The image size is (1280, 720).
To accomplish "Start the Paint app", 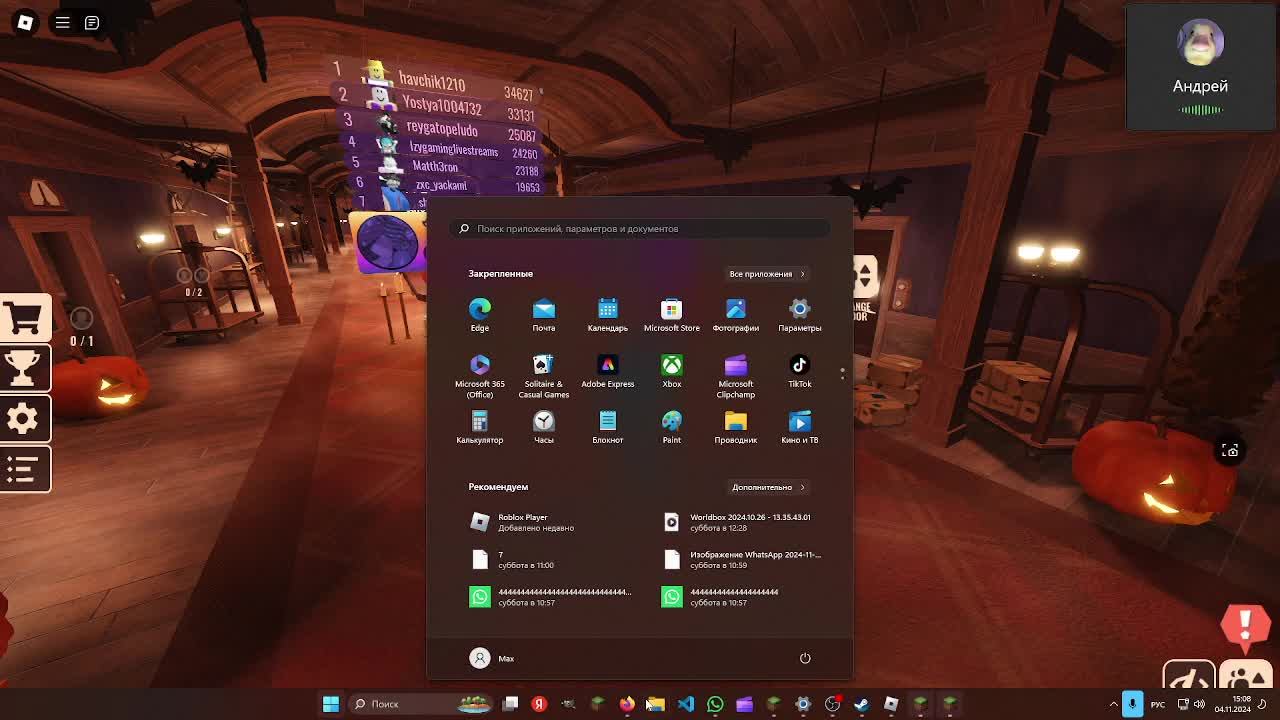I will 672,426.
